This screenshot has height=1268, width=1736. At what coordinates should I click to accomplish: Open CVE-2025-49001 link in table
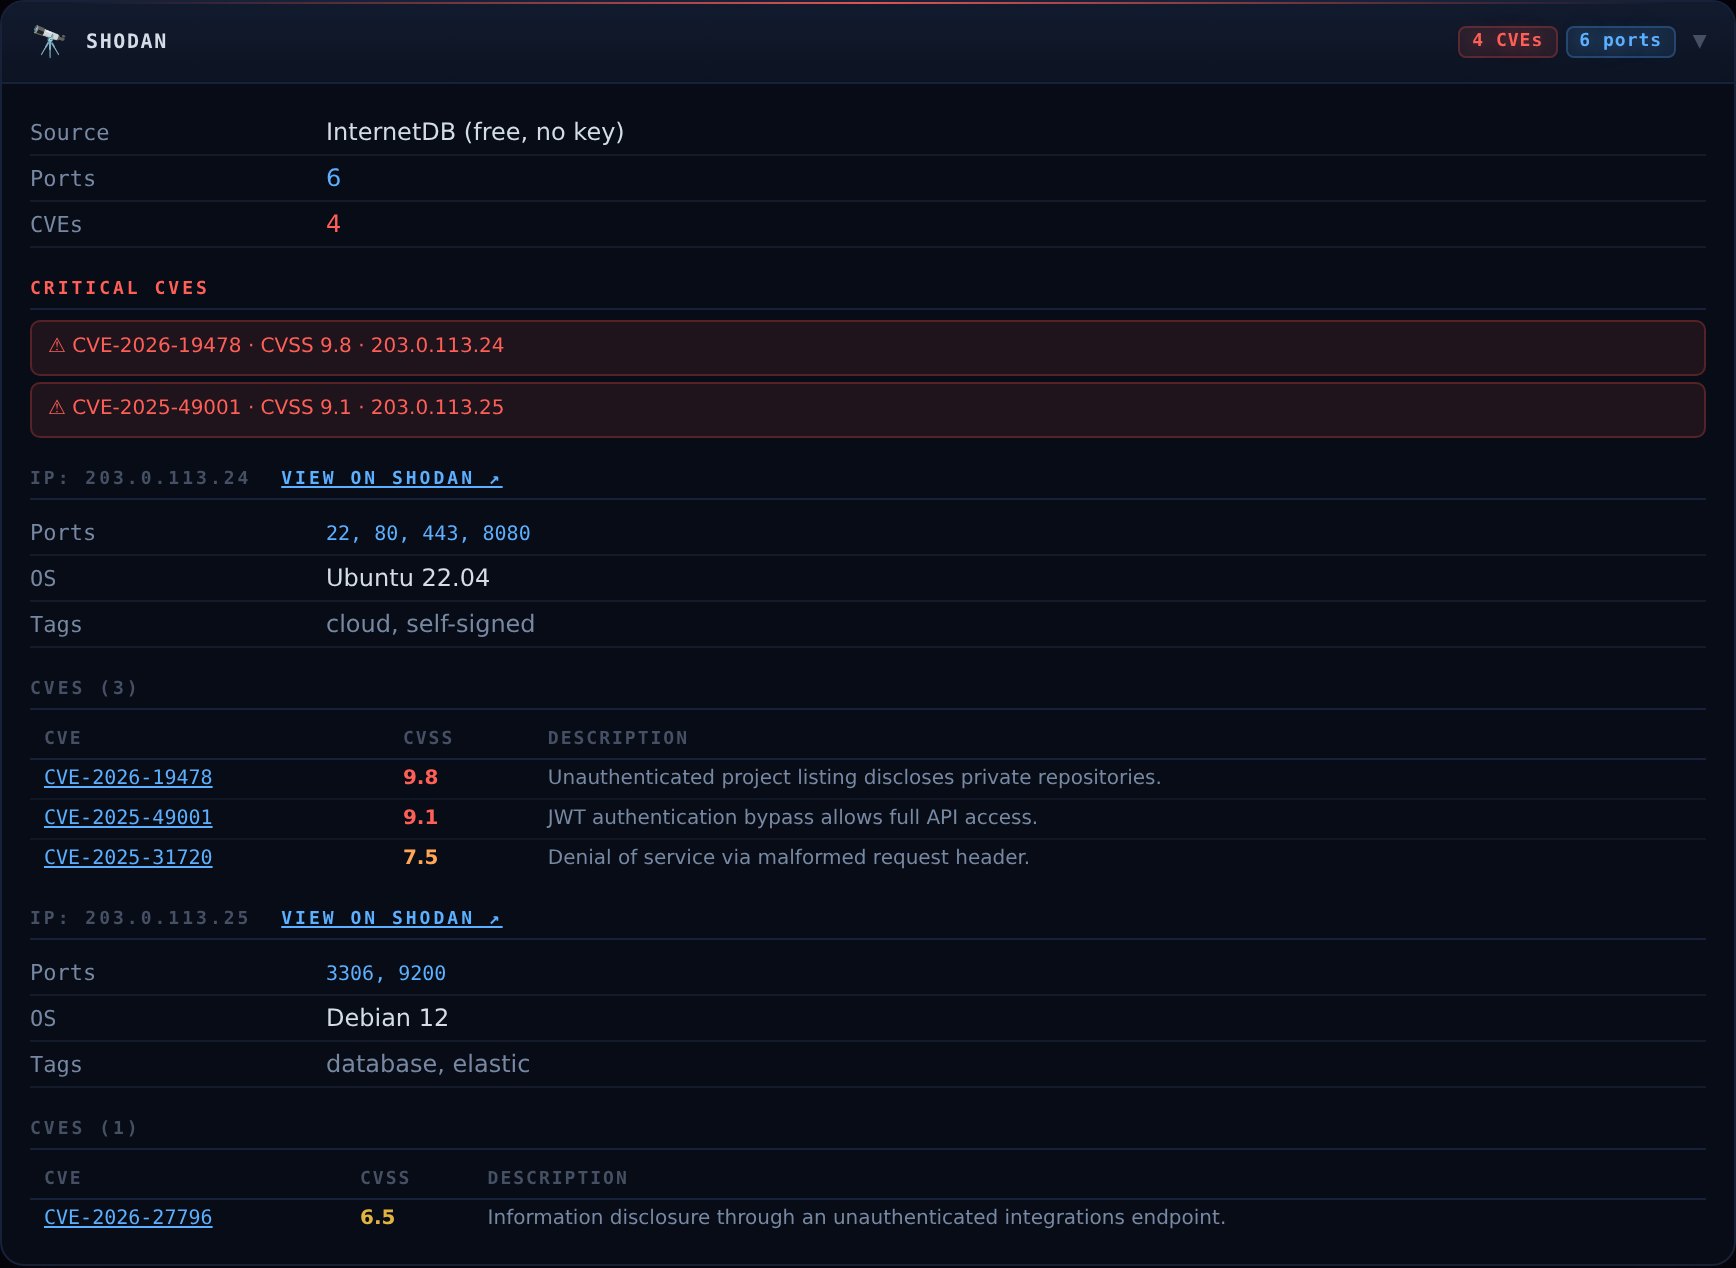click(x=128, y=817)
